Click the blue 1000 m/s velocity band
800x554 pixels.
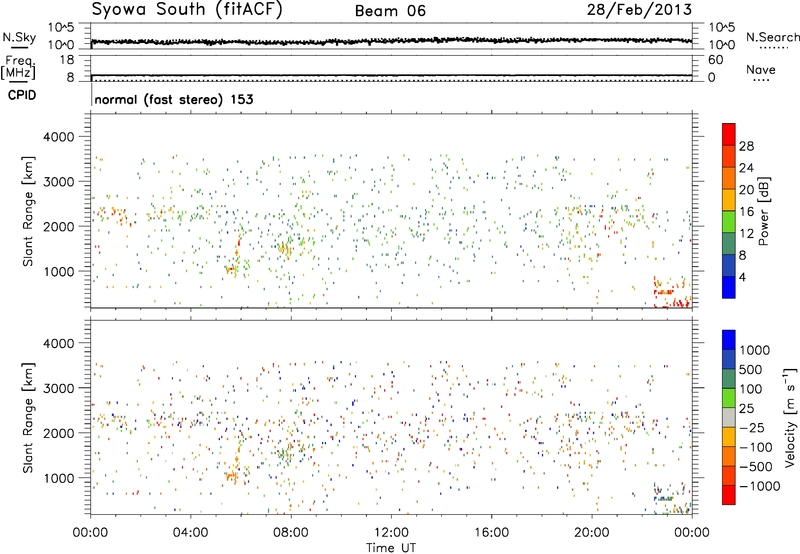[729, 340]
